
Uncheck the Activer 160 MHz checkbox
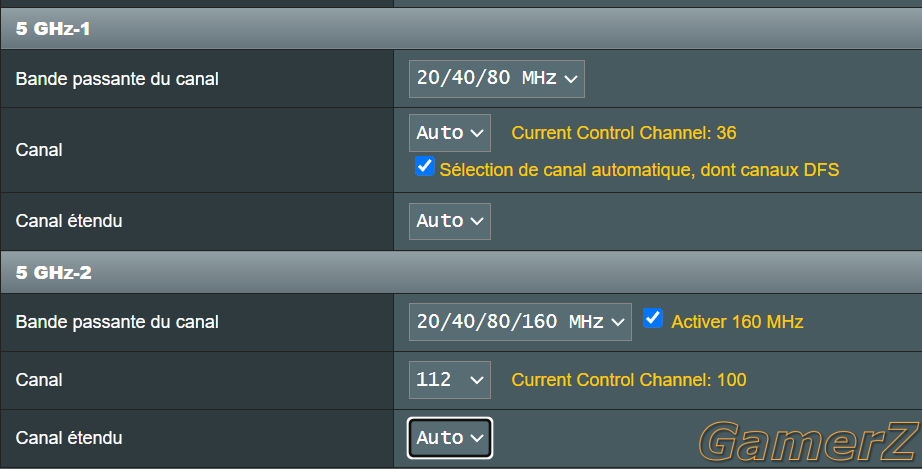tap(653, 318)
